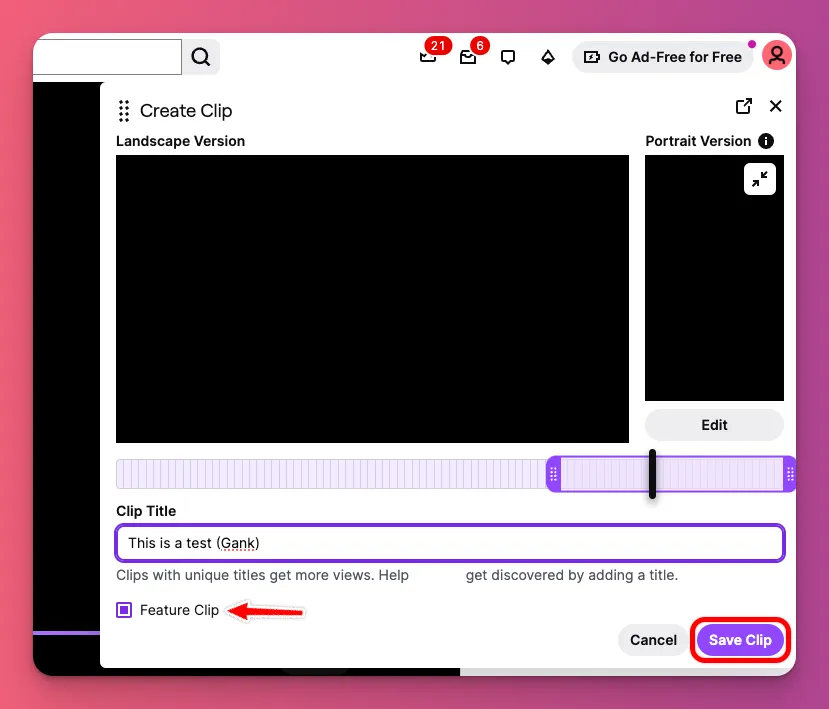The width and height of the screenshot is (829, 709).
Task: Click the clip trim playhead marker
Action: tap(652, 474)
